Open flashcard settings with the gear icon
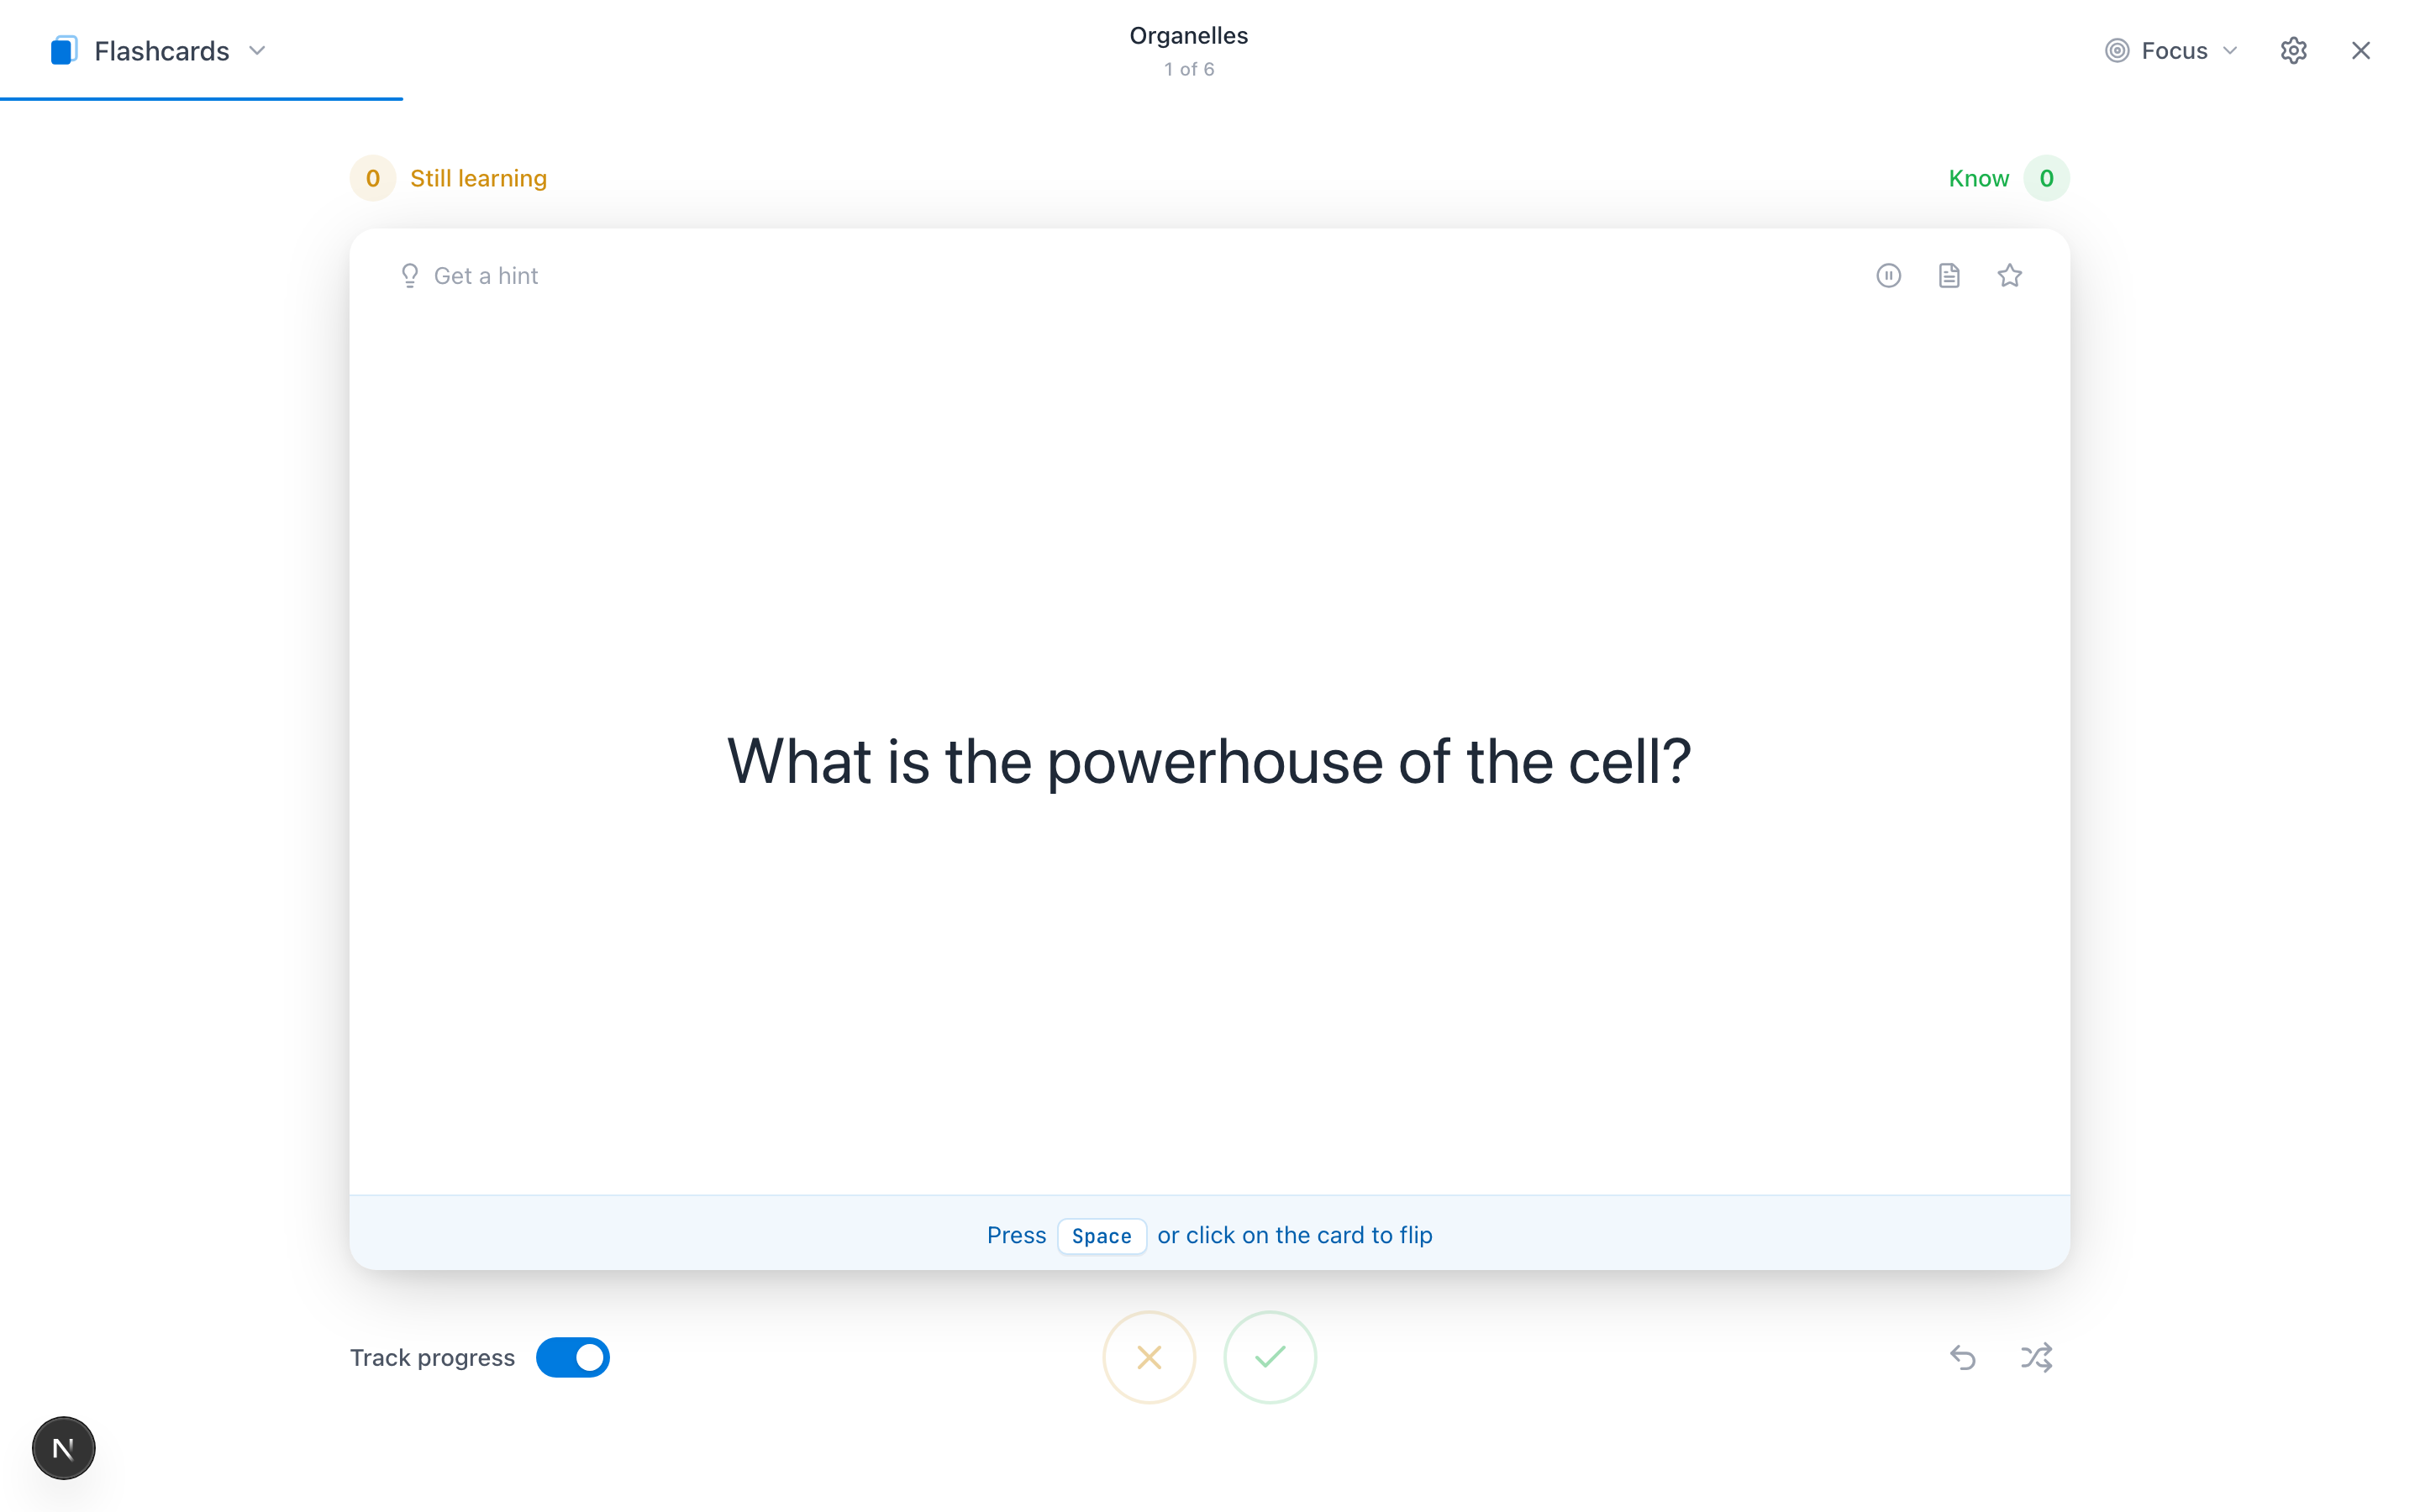This screenshot has width=2420, height=1512. [2293, 50]
